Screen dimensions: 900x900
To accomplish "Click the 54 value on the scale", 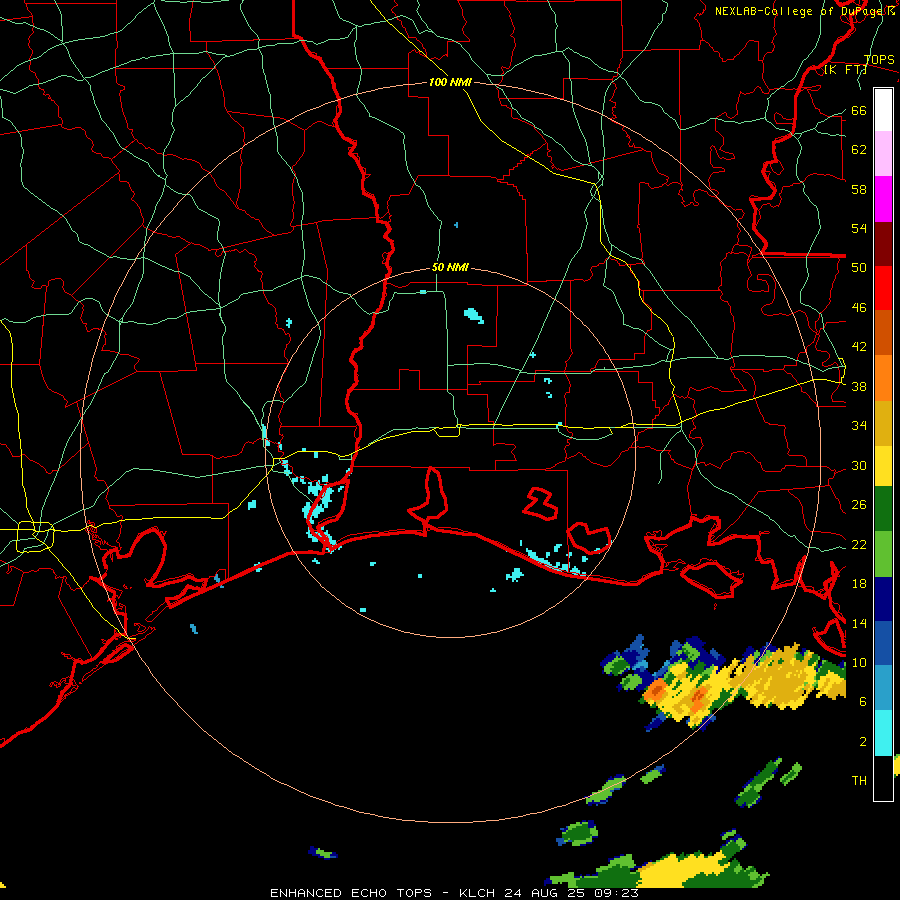I will tap(859, 228).
